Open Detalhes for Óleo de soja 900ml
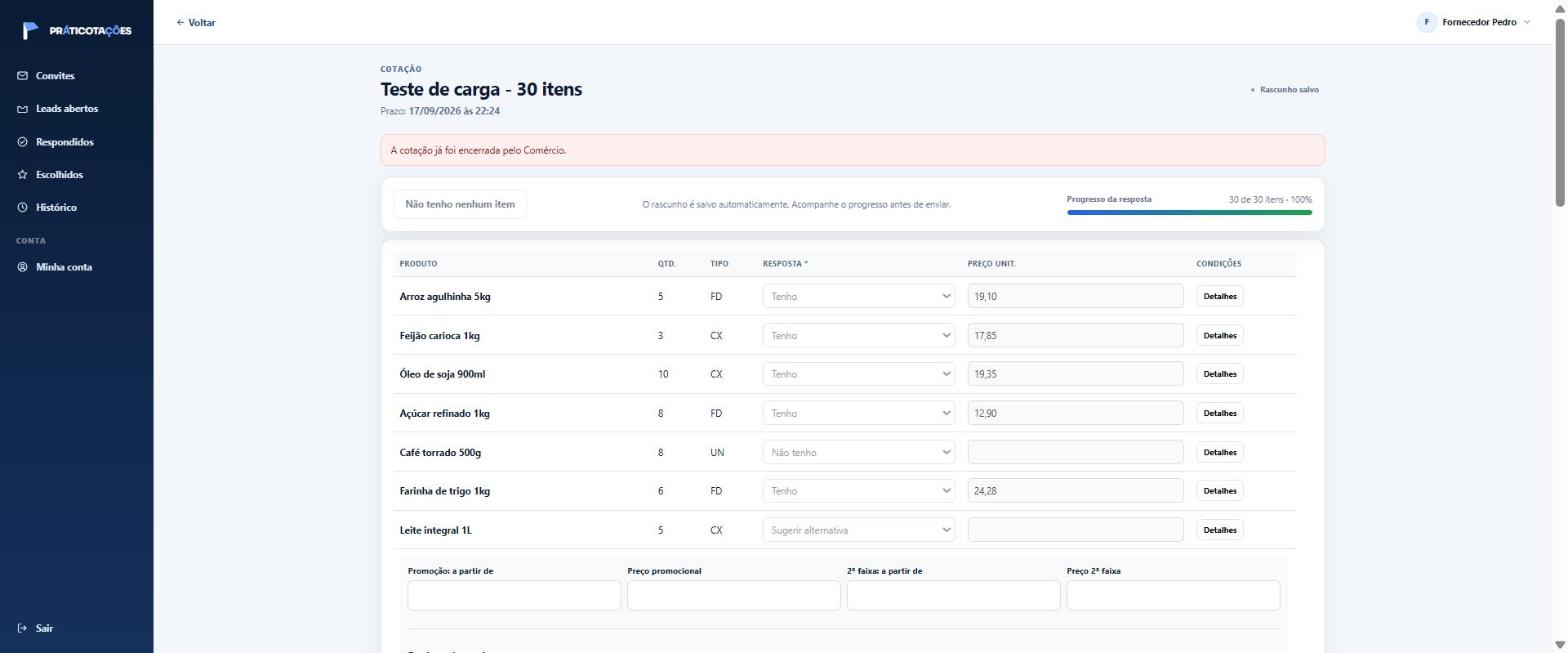Image resolution: width=1568 pixels, height=653 pixels. (x=1219, y=374)
